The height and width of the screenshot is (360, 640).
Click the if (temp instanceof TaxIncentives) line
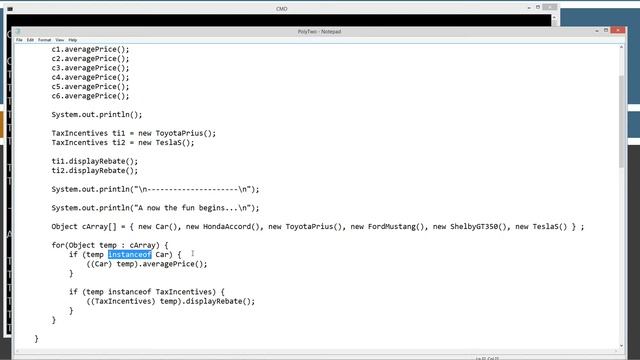click(x=147, y=292)
